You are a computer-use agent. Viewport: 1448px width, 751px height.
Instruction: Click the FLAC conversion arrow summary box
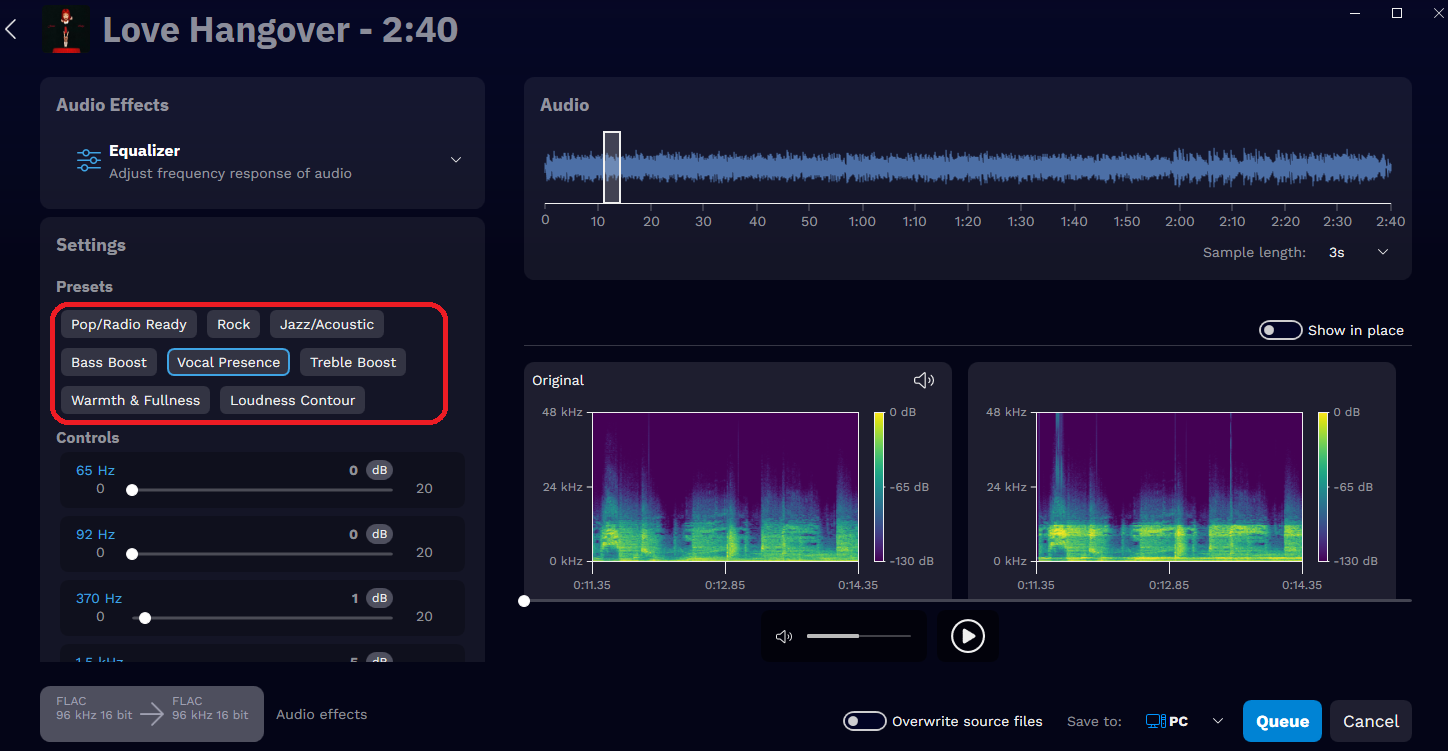[151, 713]
